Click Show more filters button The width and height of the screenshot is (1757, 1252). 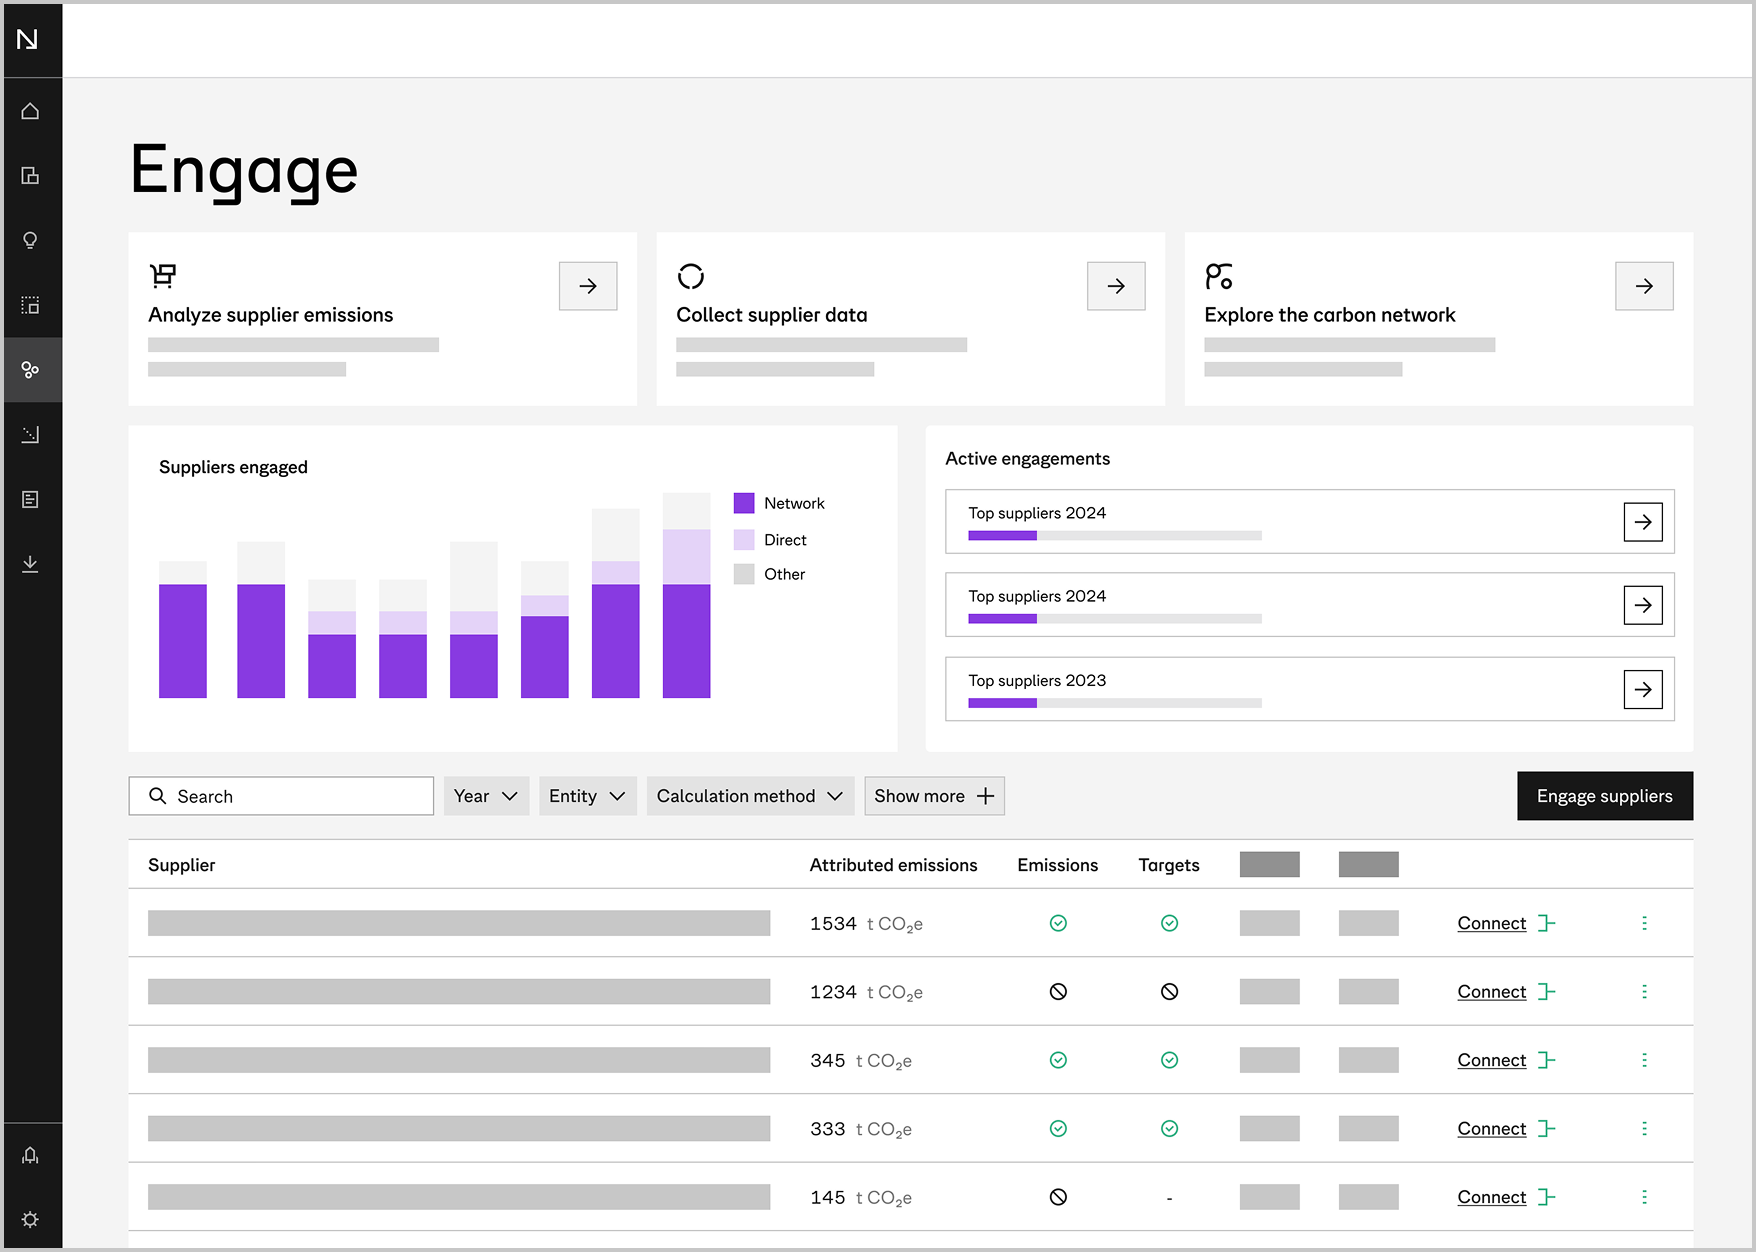[x=934, y=796]
